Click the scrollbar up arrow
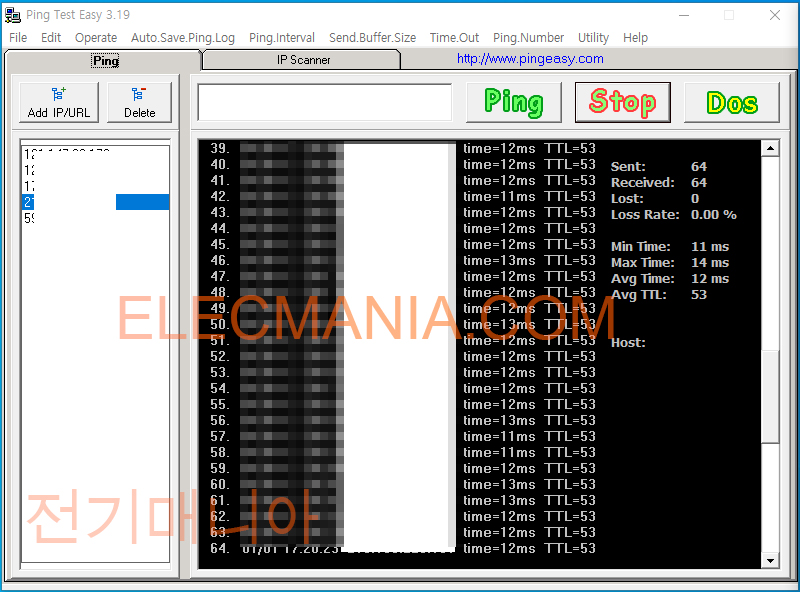This screenshot has height=592, width=800. pyautogui.click(x=771, y=147)
